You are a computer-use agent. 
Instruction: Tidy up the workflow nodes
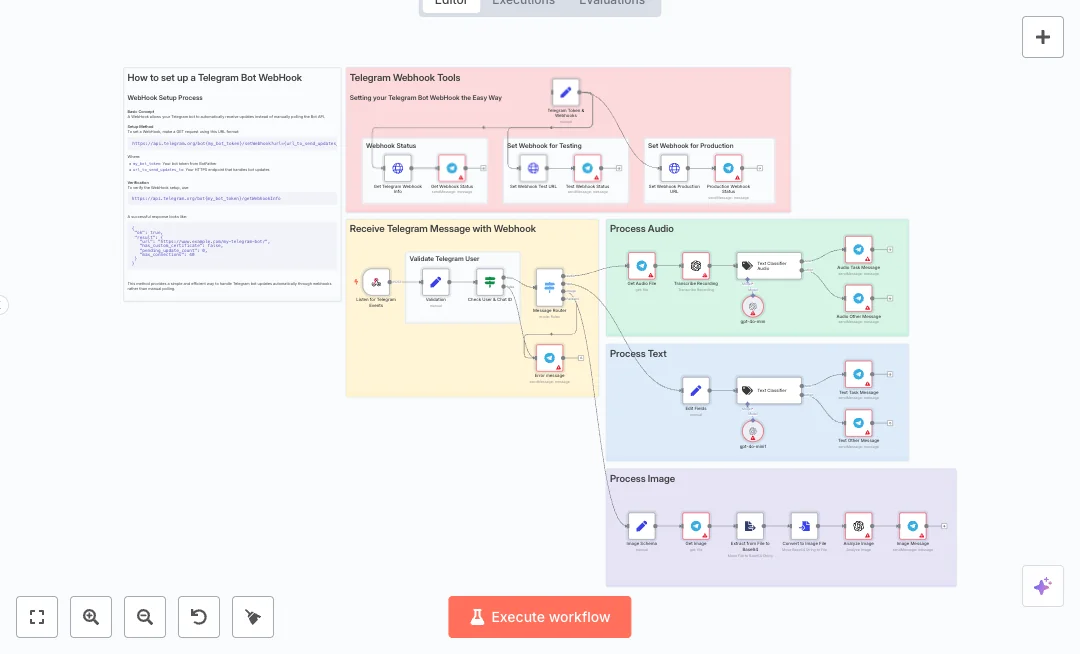253,617
